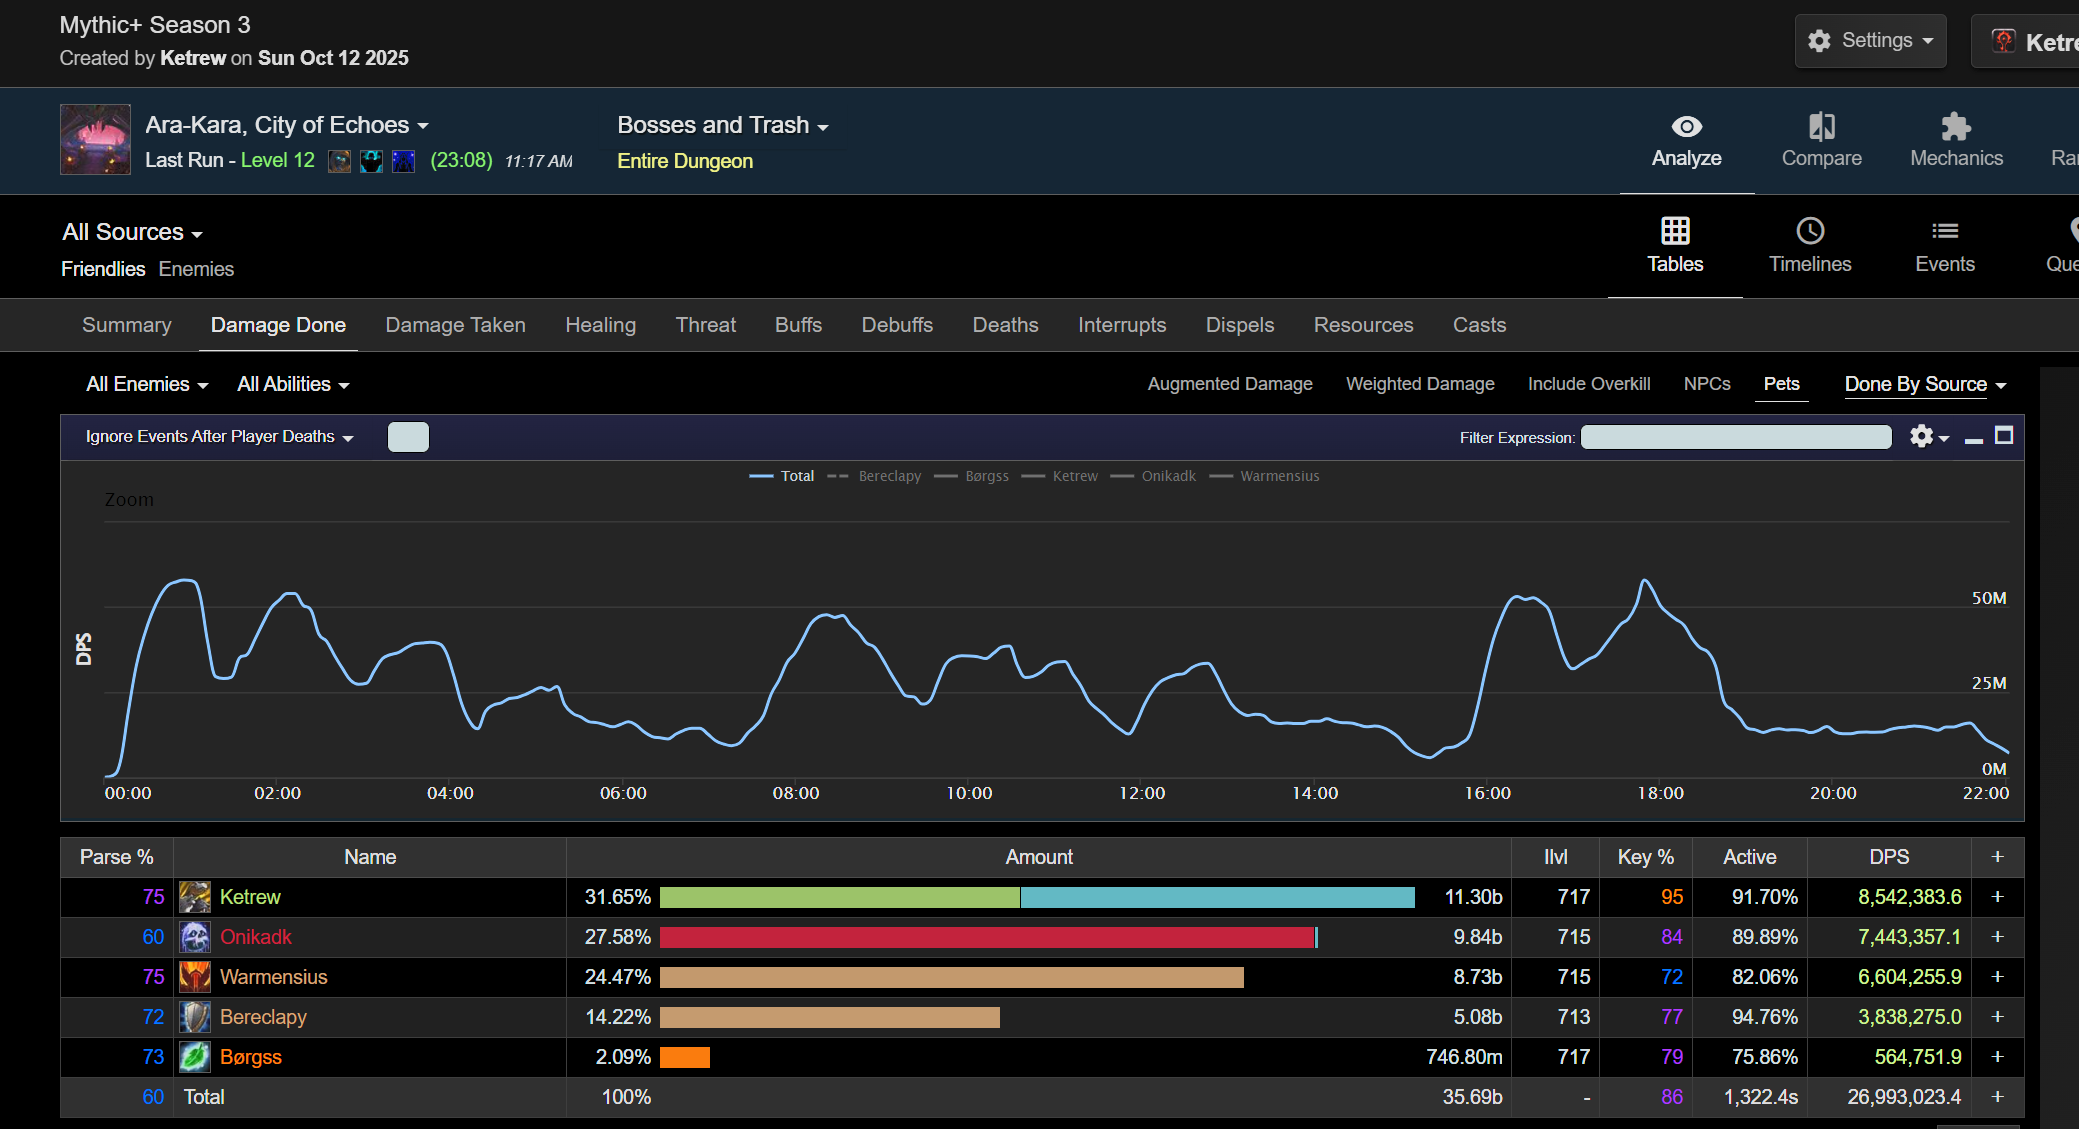Open the Interrupts tab
The height and width of the screenshot is (1129, 2079).
pos(1121,325)
